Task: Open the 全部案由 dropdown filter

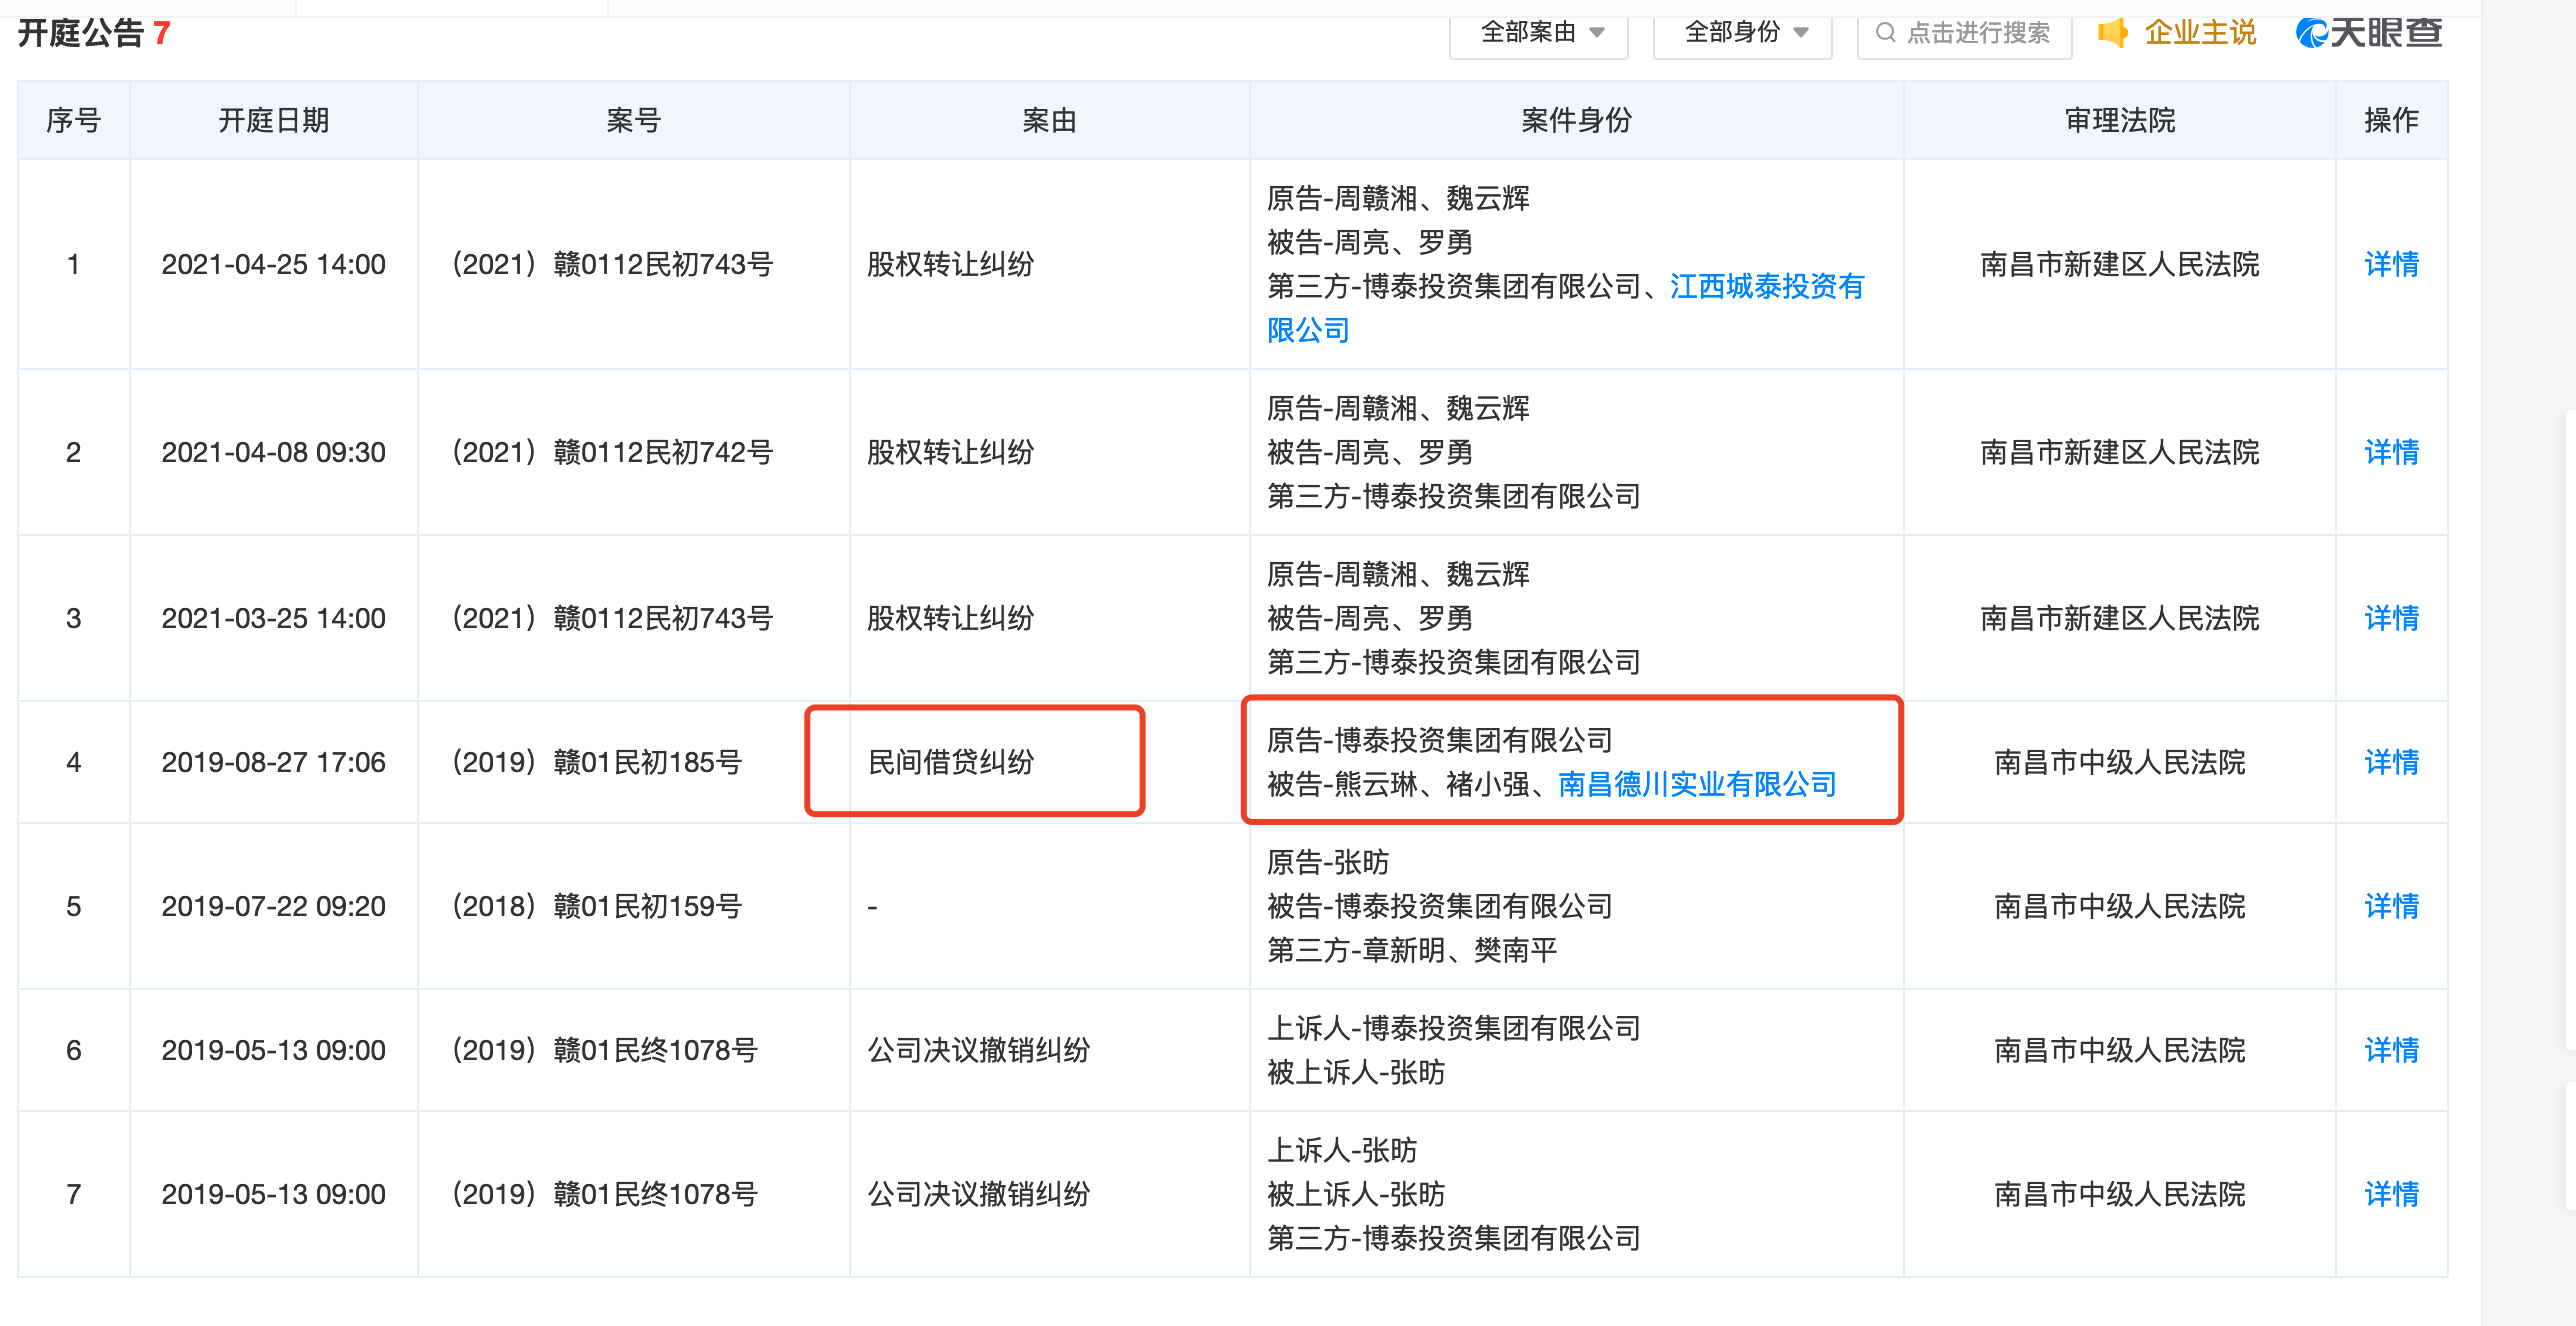Action: pos(1539,33)
